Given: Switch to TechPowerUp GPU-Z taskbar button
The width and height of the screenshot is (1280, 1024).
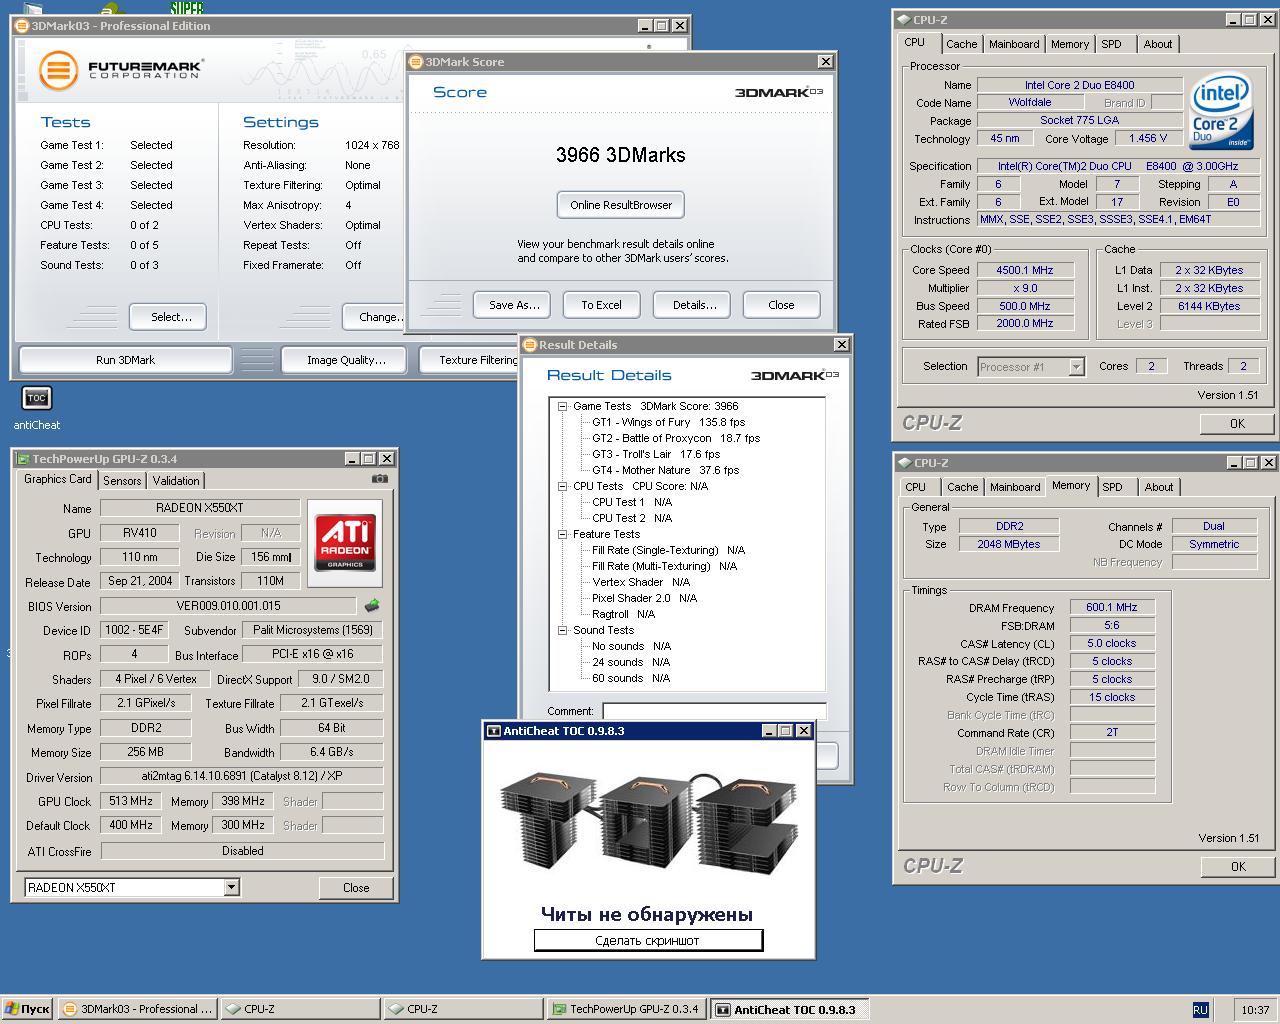Looking at the screenshot, I should click(626, 1009).
